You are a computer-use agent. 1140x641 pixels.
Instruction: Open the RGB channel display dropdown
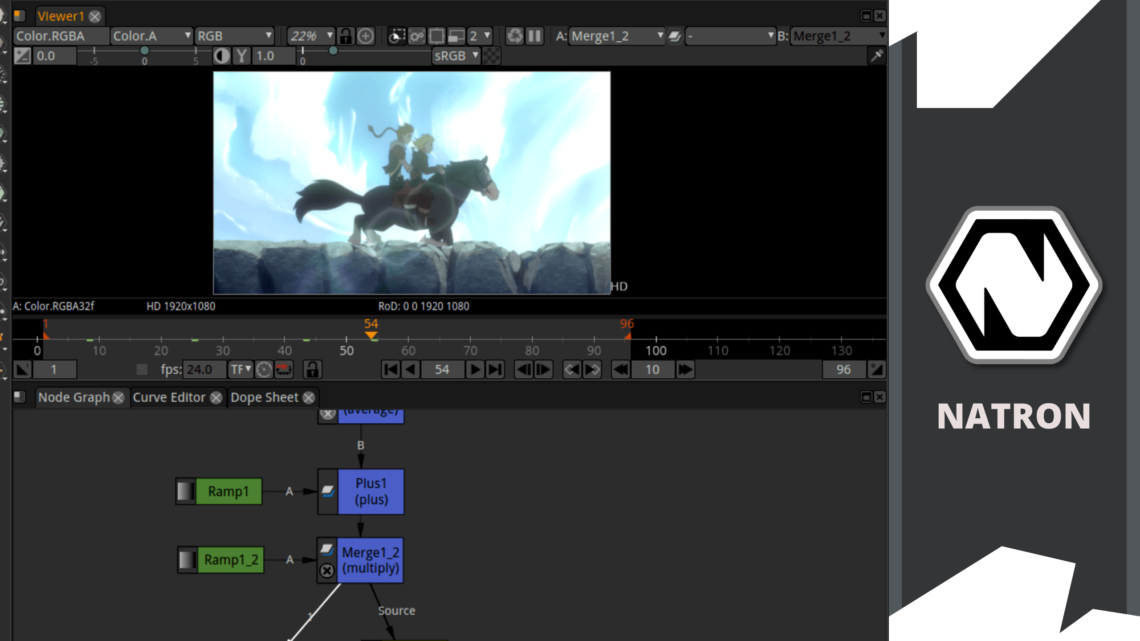[235, 35]
